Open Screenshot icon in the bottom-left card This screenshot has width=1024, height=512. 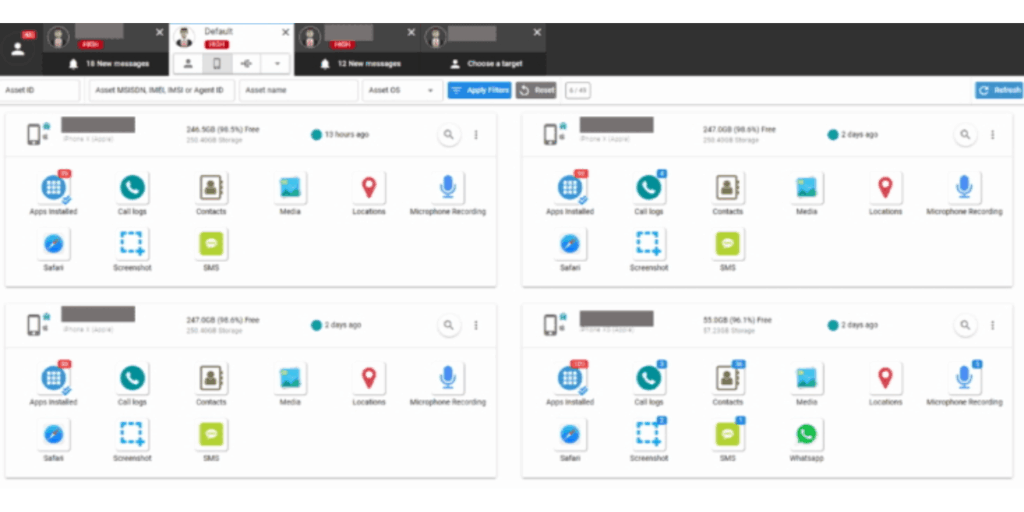tap(132, 435)
